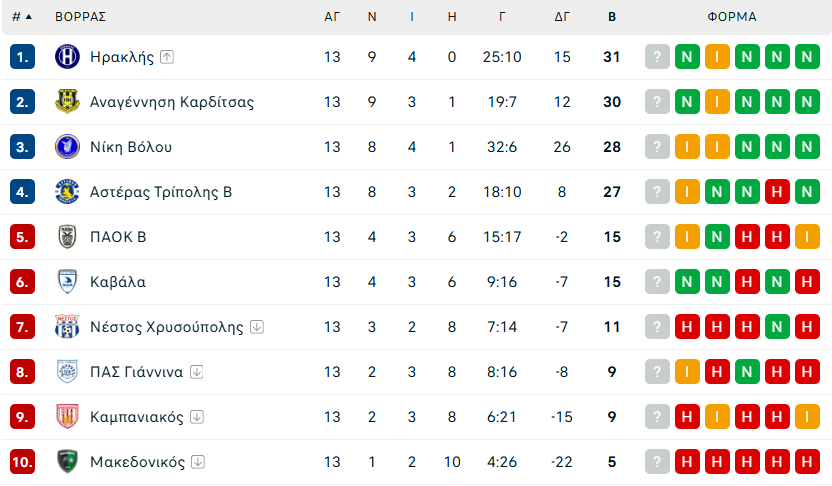Select the Καβάλα club logo
This screenshot has height=486, width=832.
point(66,282)
